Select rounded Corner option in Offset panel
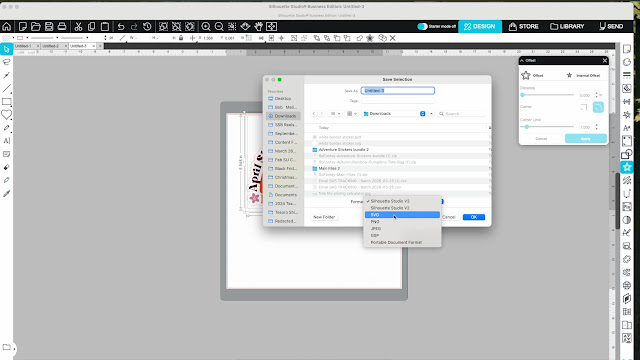Screen dimensions: 640x360 click(598, 107)
